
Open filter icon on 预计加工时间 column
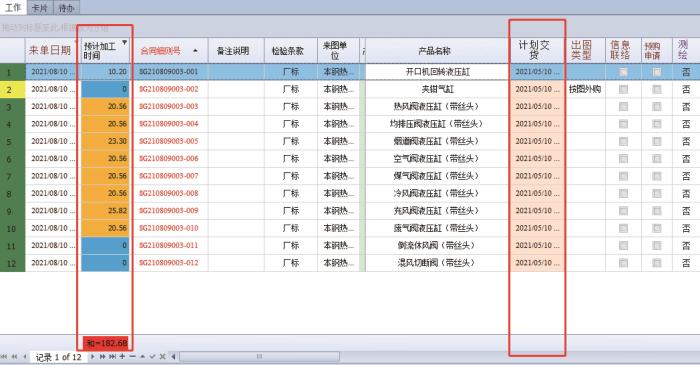(125, 42)
